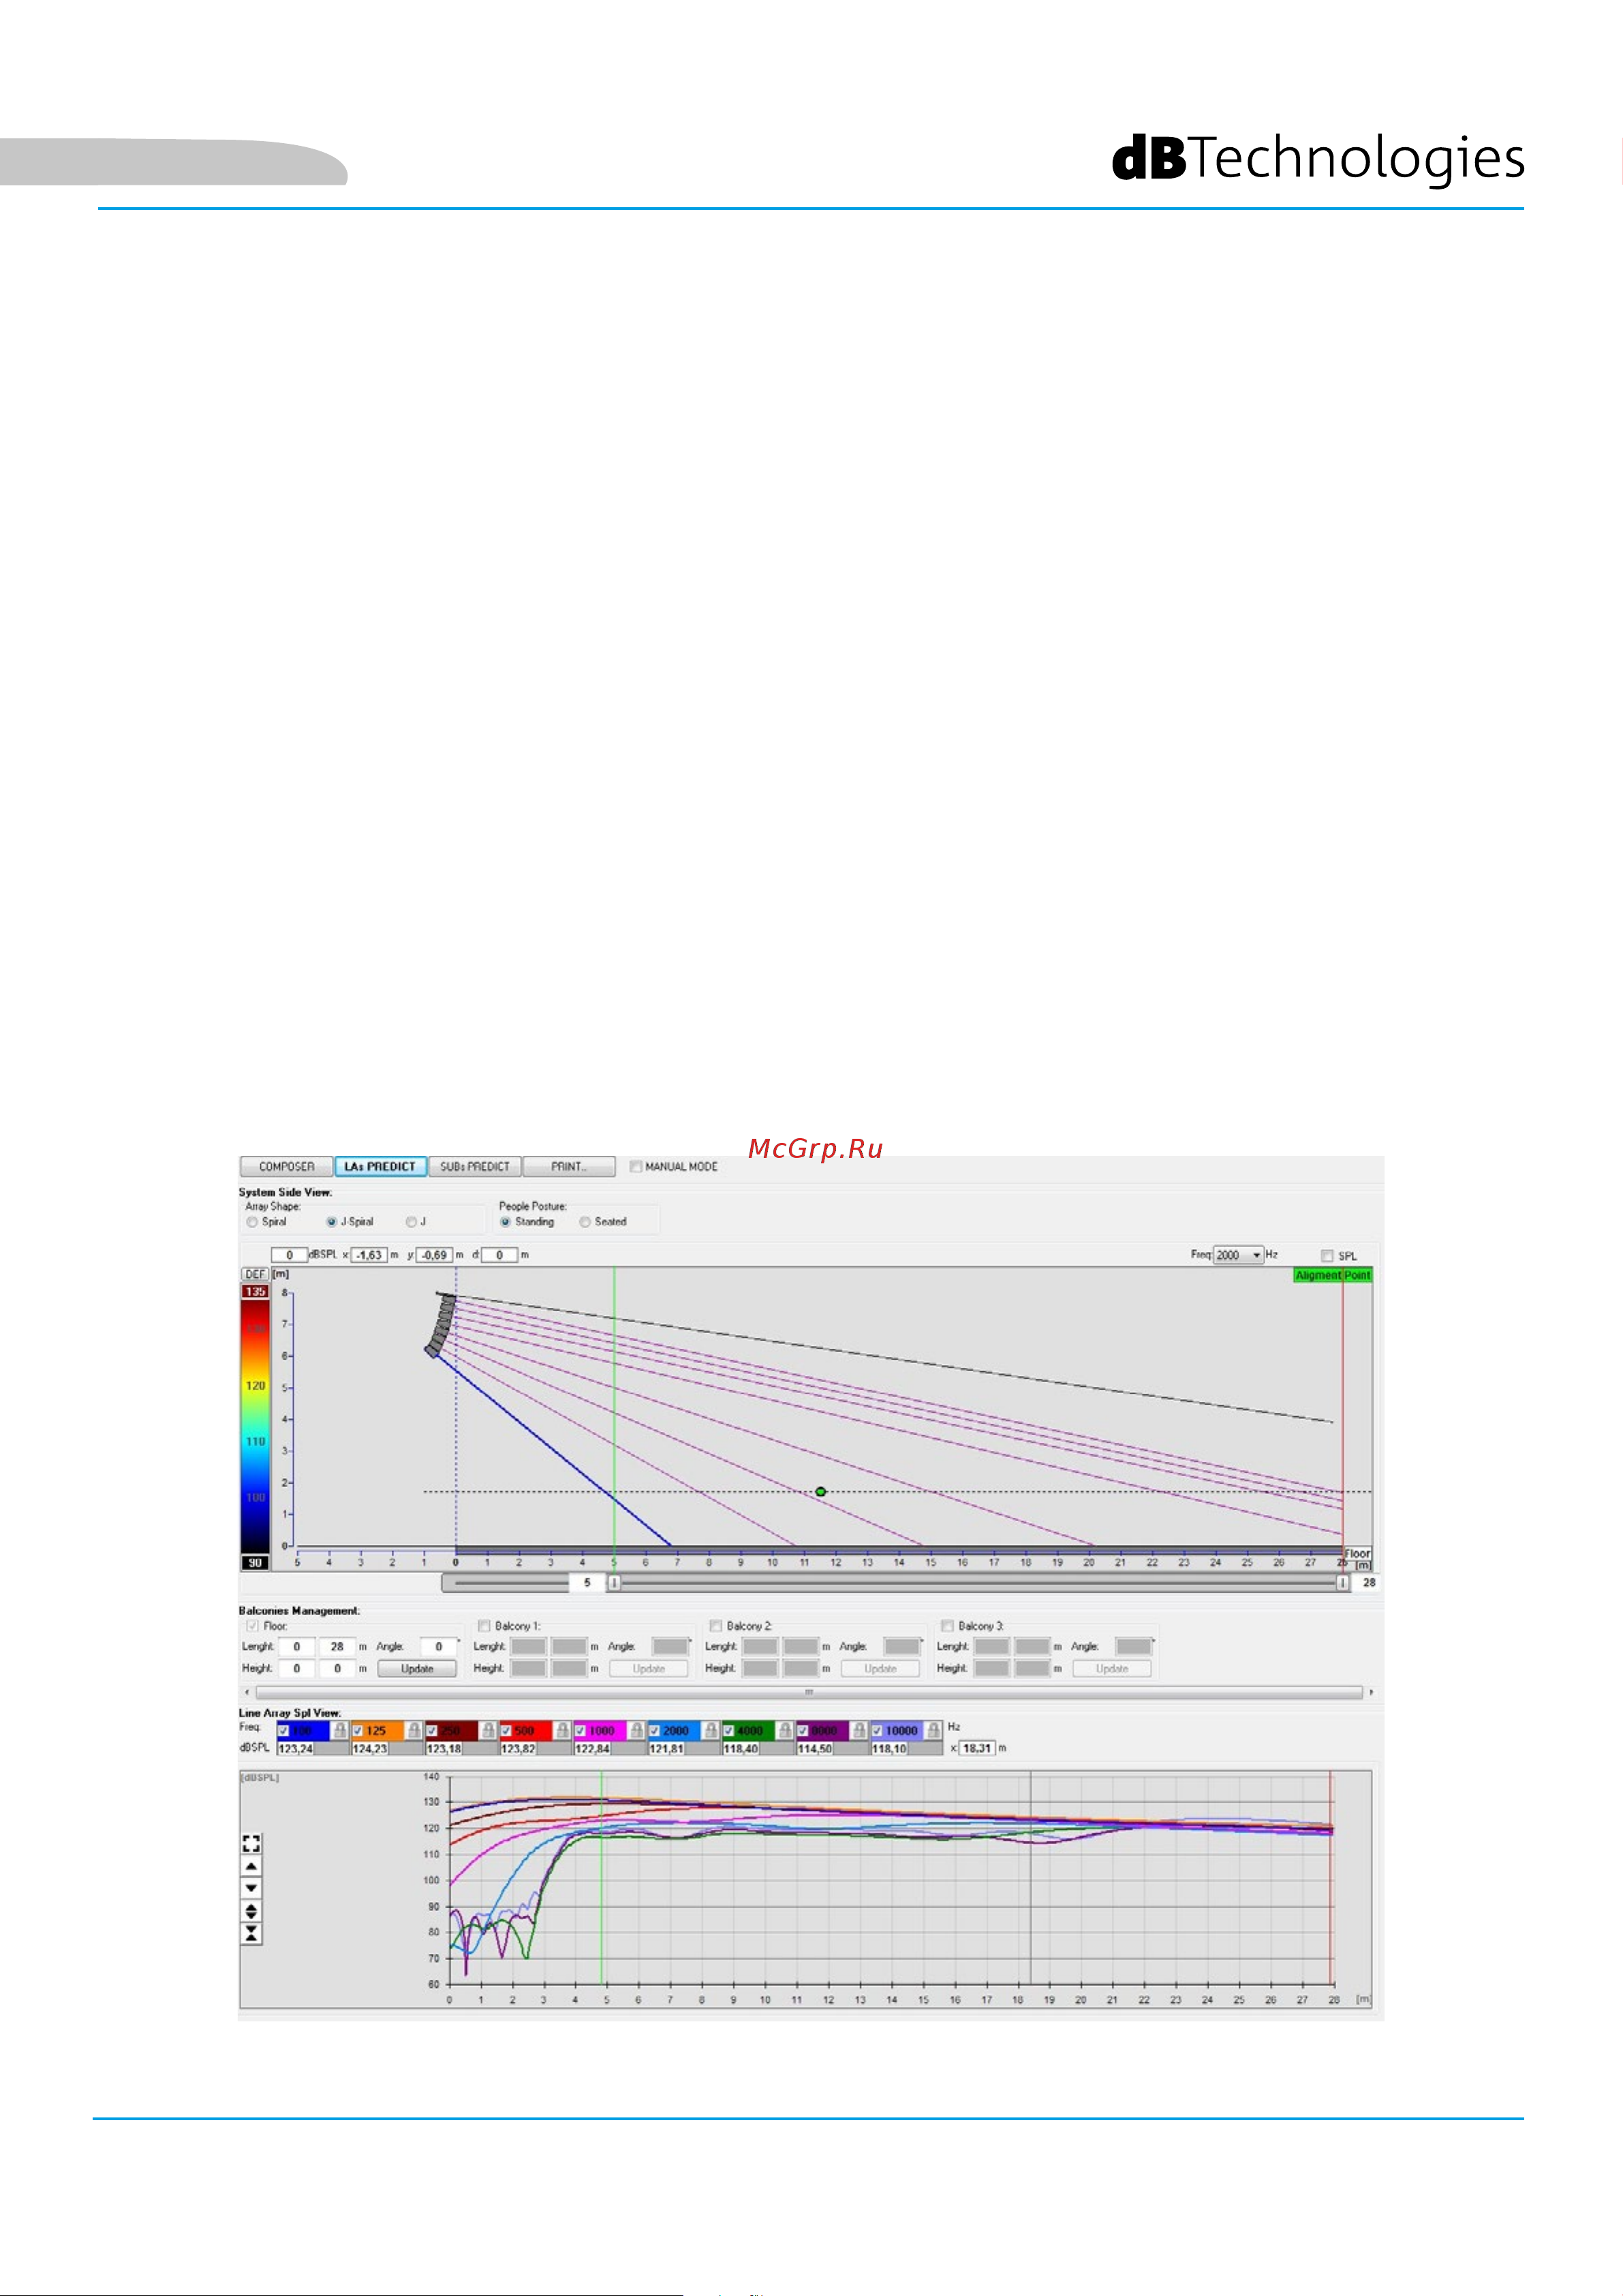Enable the Balcony 1 checkbox
This screenshot has width=1623, height=2296.
(484, 1626)
